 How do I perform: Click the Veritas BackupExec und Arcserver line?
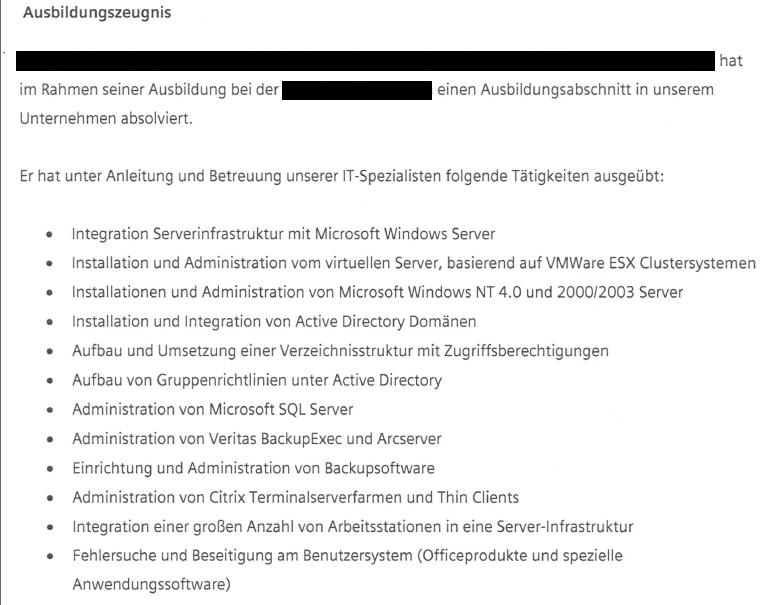pyautogui.click(x=257, y=439)
